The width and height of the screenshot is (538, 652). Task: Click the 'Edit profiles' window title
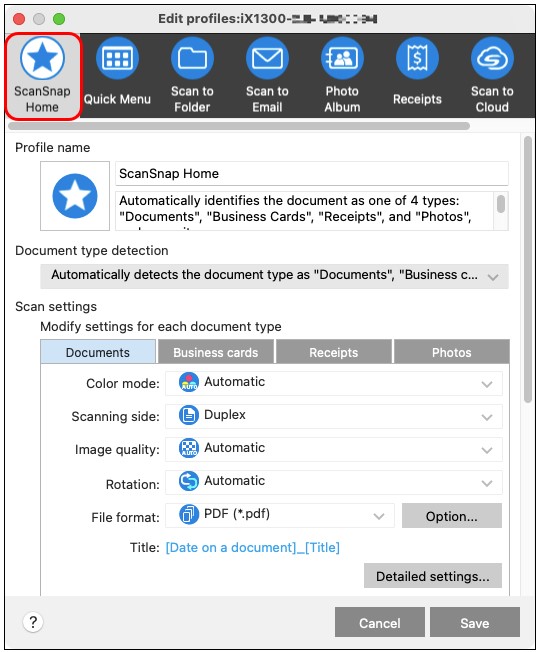[x=268, y=19]
